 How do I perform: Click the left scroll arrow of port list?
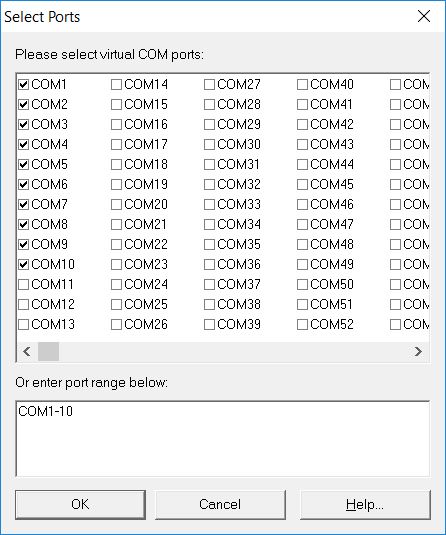pyautogui.click(x=27, y=351)
